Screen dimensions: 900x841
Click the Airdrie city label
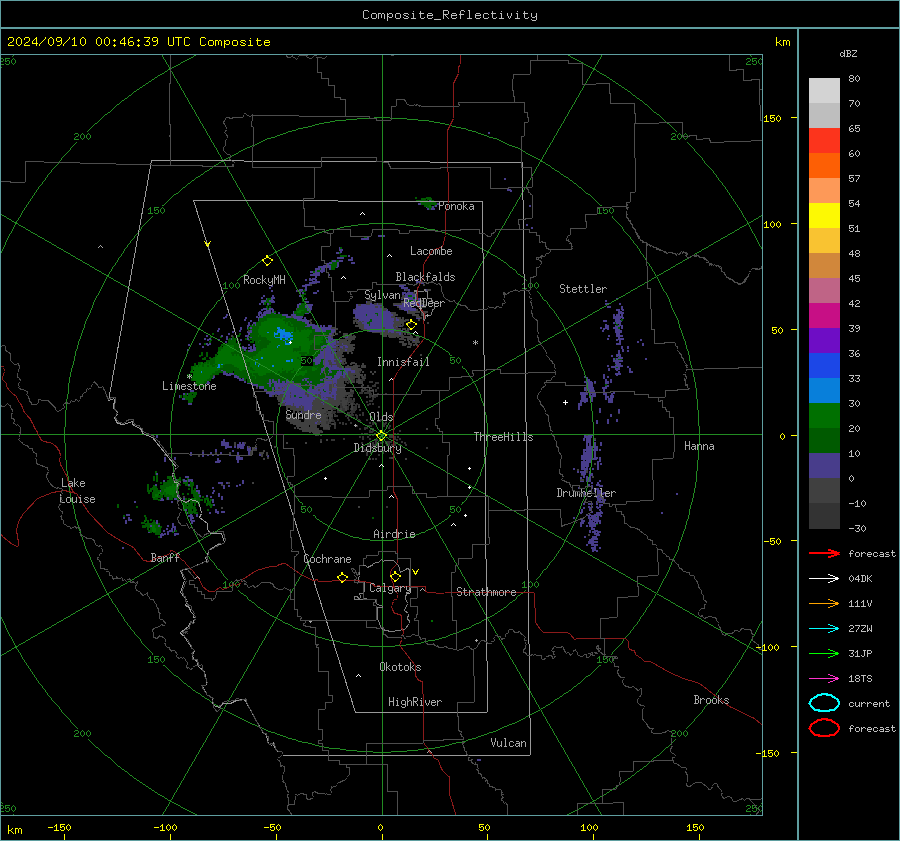coord(394,534)
